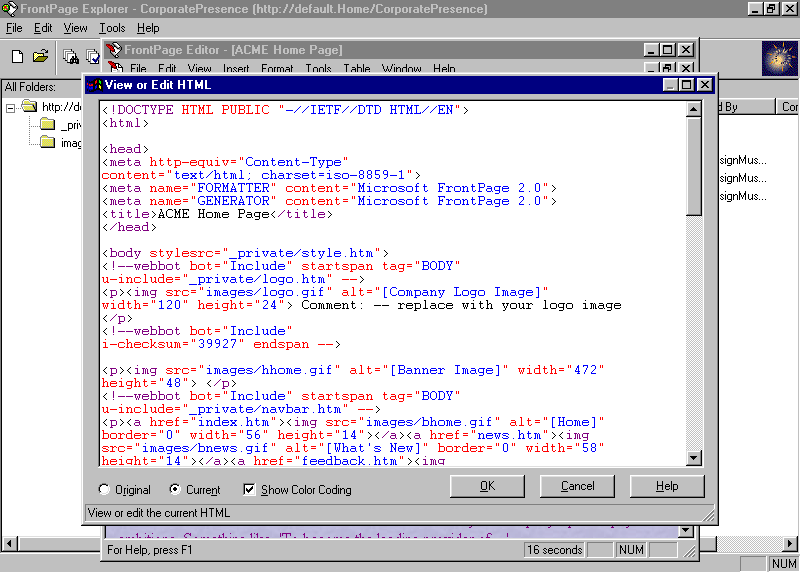The image size is (800, 572).
Task: Click the HTML view scroll up arrow
Action: [693, 109]
